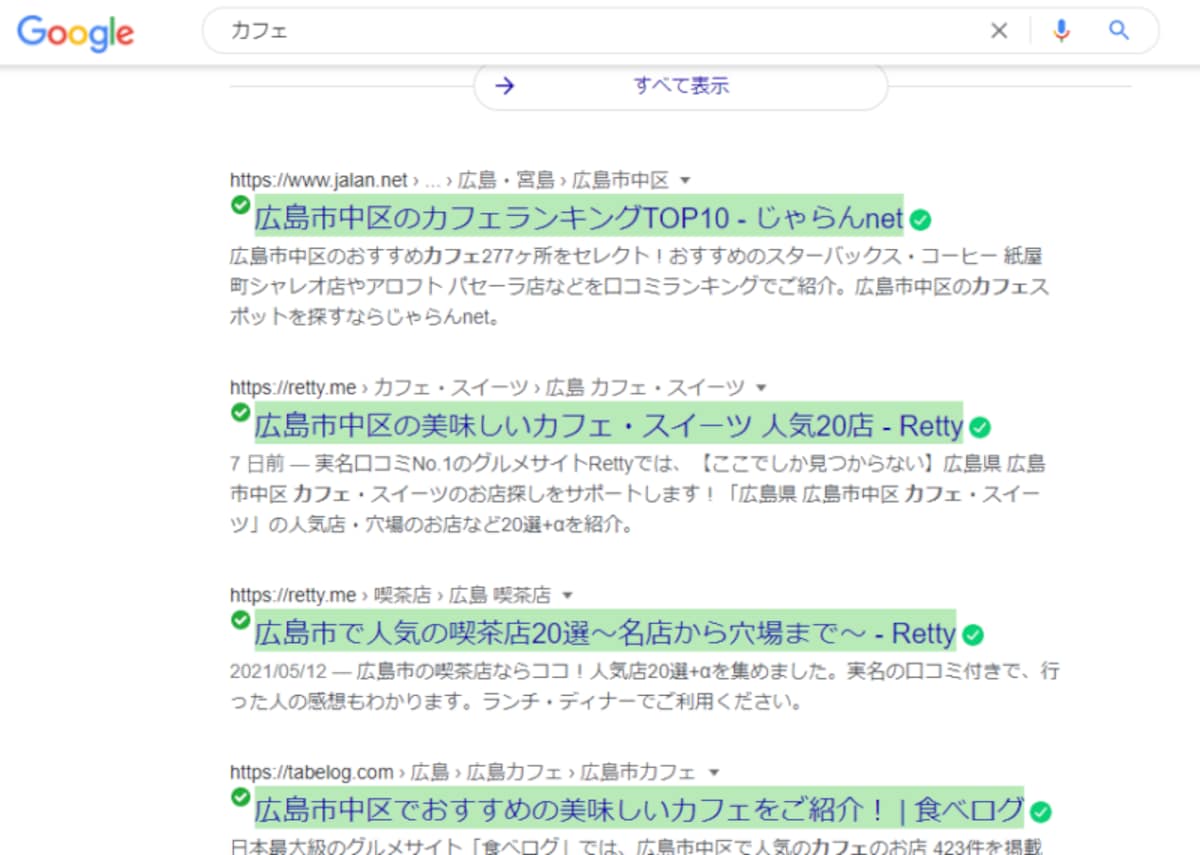
Task: Clear the search box with X icon
Action: pos(999,31)
